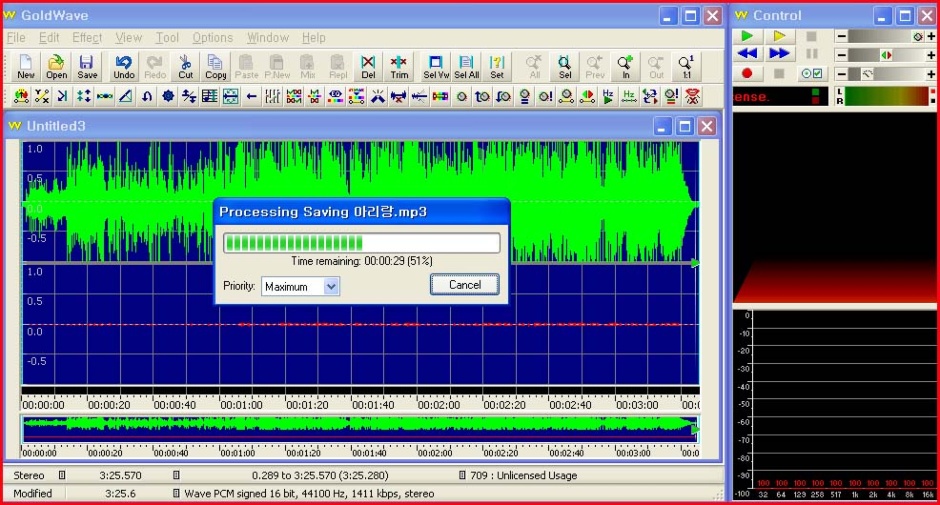This screenshot has height=505, width=940.
Task: Click the left-arrow Reverse effect icon
Action: 252,96
